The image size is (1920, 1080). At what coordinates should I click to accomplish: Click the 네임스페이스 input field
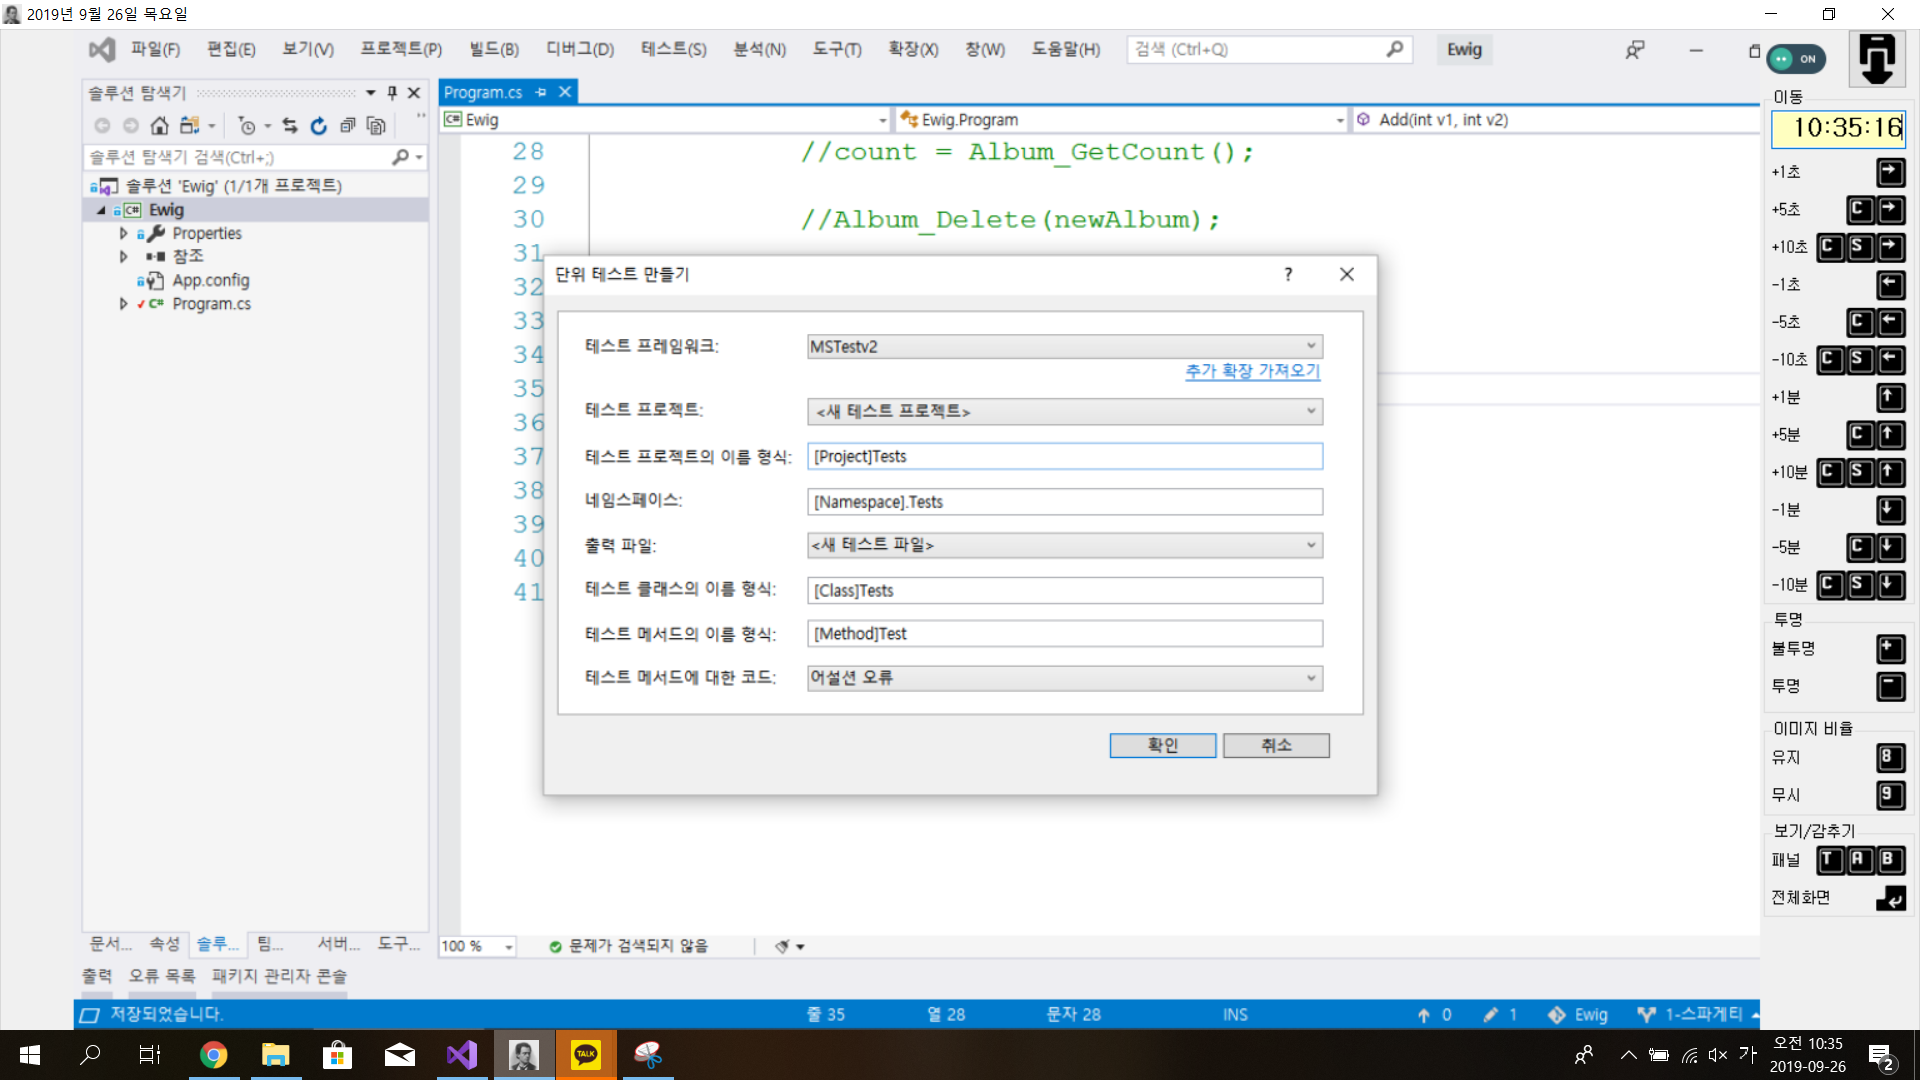coord(1064,502)
